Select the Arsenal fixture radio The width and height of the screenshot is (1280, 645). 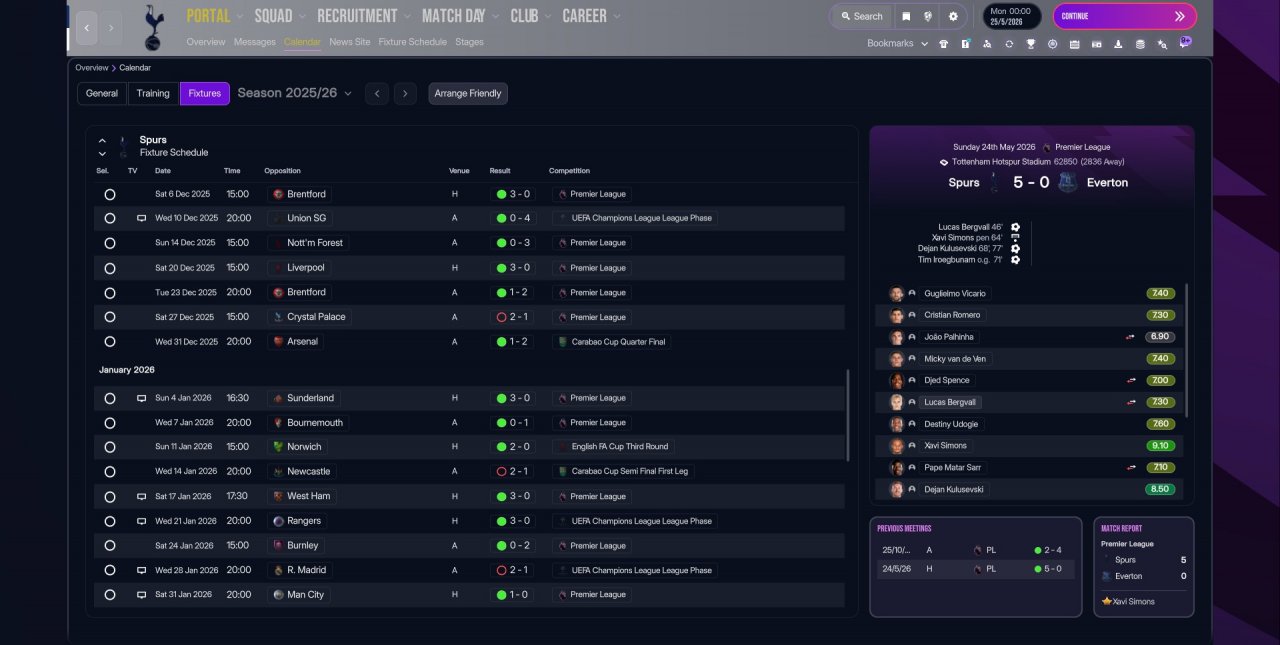pyautogui.click(x=110, y=341)
